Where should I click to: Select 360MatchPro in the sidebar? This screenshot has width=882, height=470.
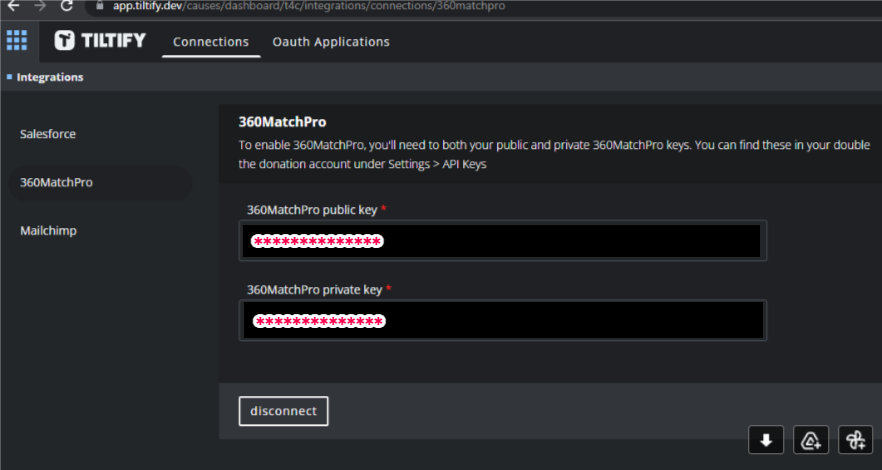coord(100,182)
